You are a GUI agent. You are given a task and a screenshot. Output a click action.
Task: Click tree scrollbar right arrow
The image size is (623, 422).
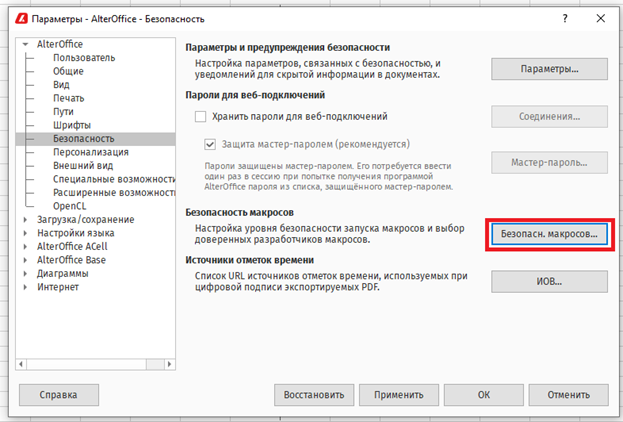coord(170,364)
